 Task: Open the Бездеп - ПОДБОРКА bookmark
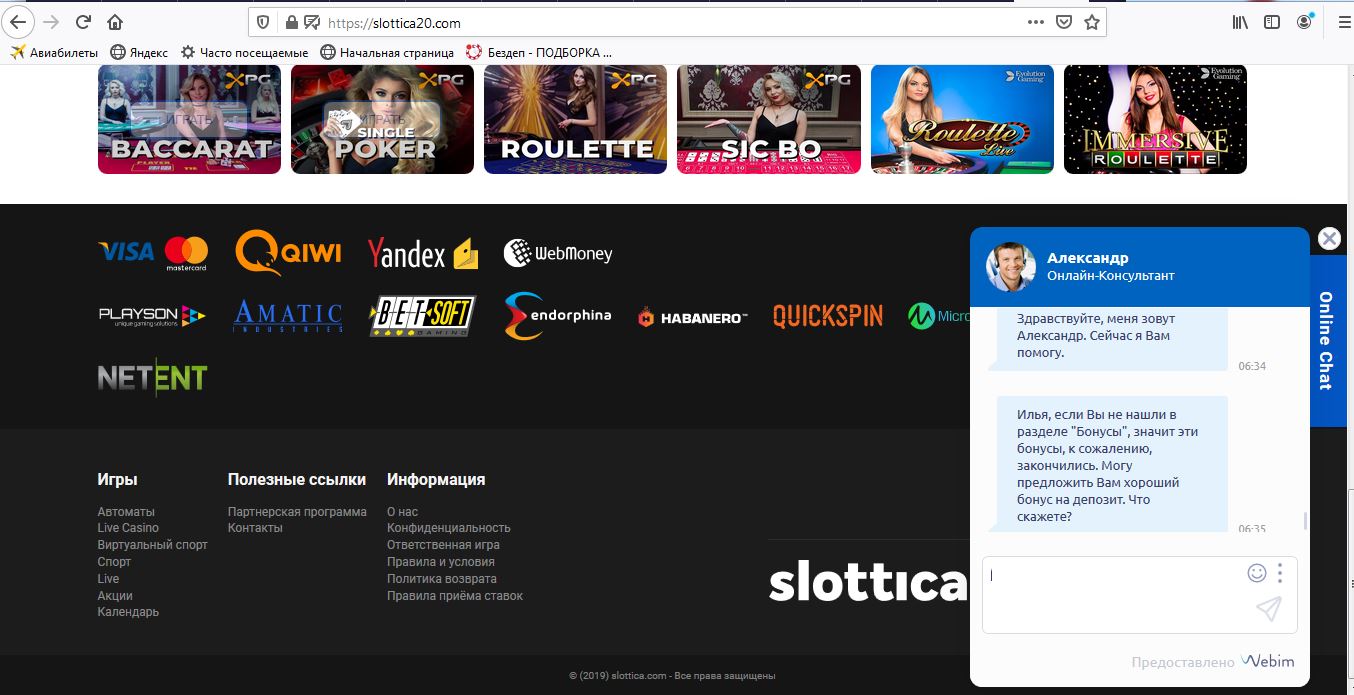point(540,52)
